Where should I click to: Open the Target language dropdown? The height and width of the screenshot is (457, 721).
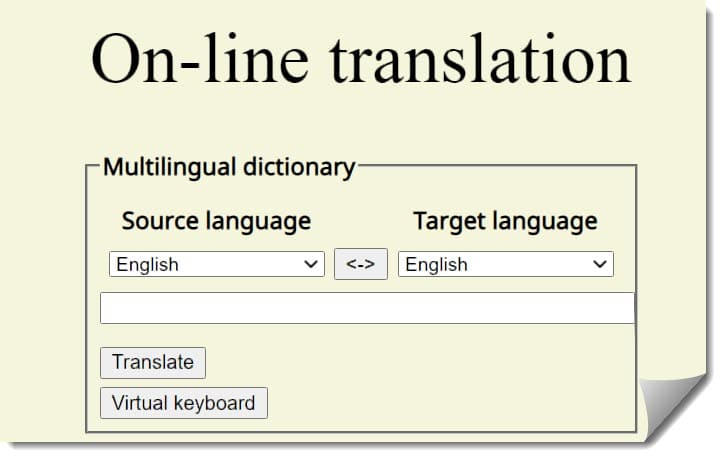coord(506,264)
